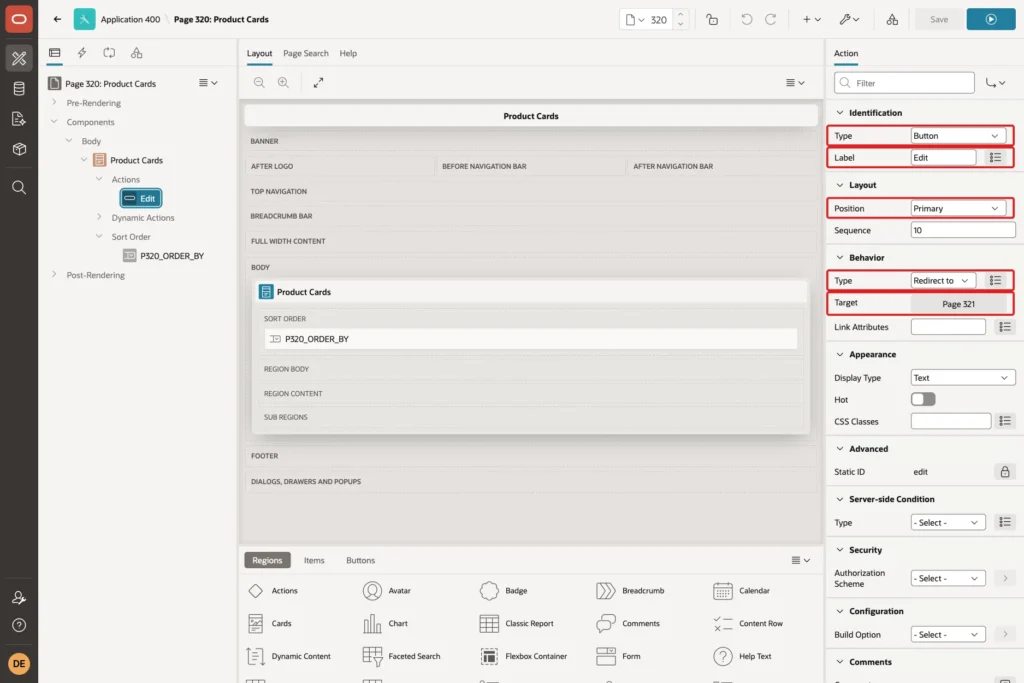
Task: Click the search magnifier in left sidebar
Action: coord(19,187)
